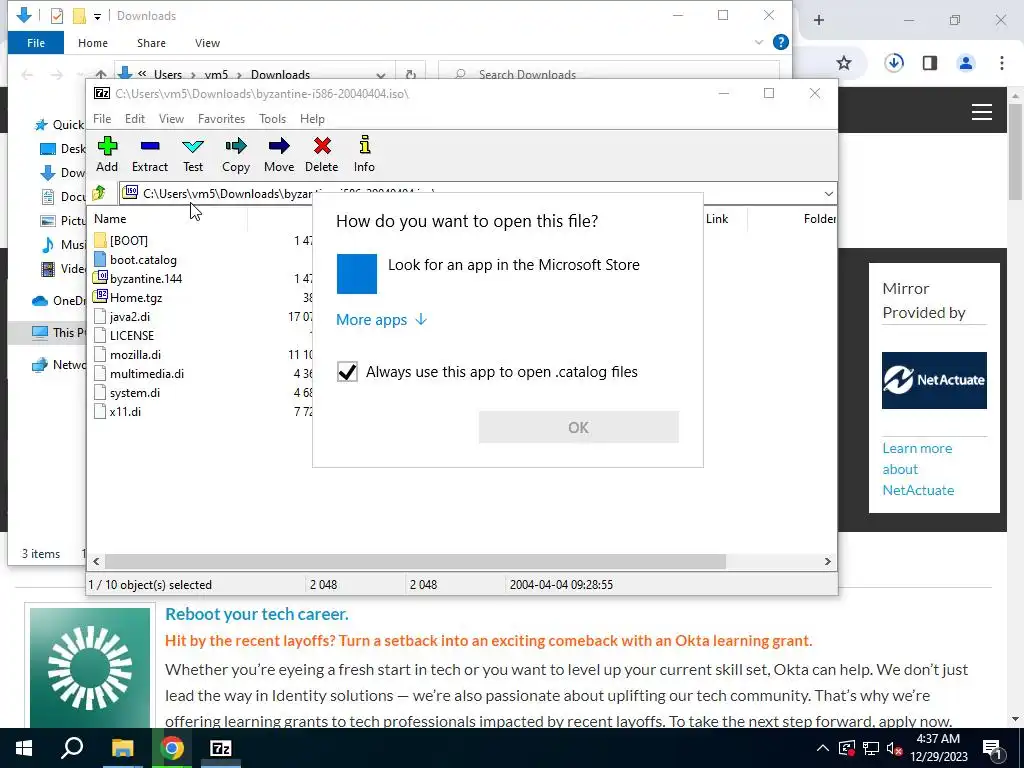Open the Explorer address bar history dropdown
The width and height of the screenshot is (1024, 768).
(381, 74)
